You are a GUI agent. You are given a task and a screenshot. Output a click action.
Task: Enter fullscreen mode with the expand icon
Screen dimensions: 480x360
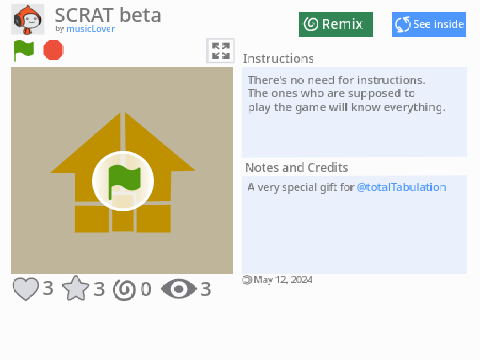pos(221,51)
